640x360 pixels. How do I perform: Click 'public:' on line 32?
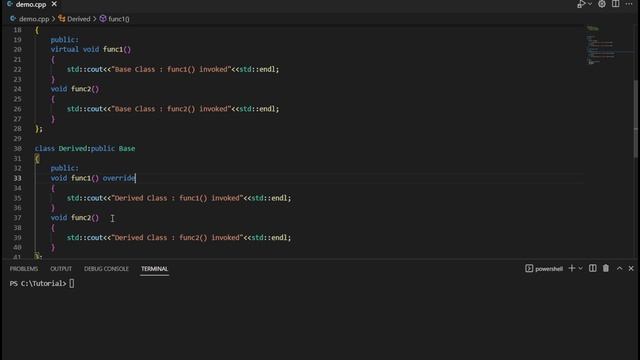[64, 168]
